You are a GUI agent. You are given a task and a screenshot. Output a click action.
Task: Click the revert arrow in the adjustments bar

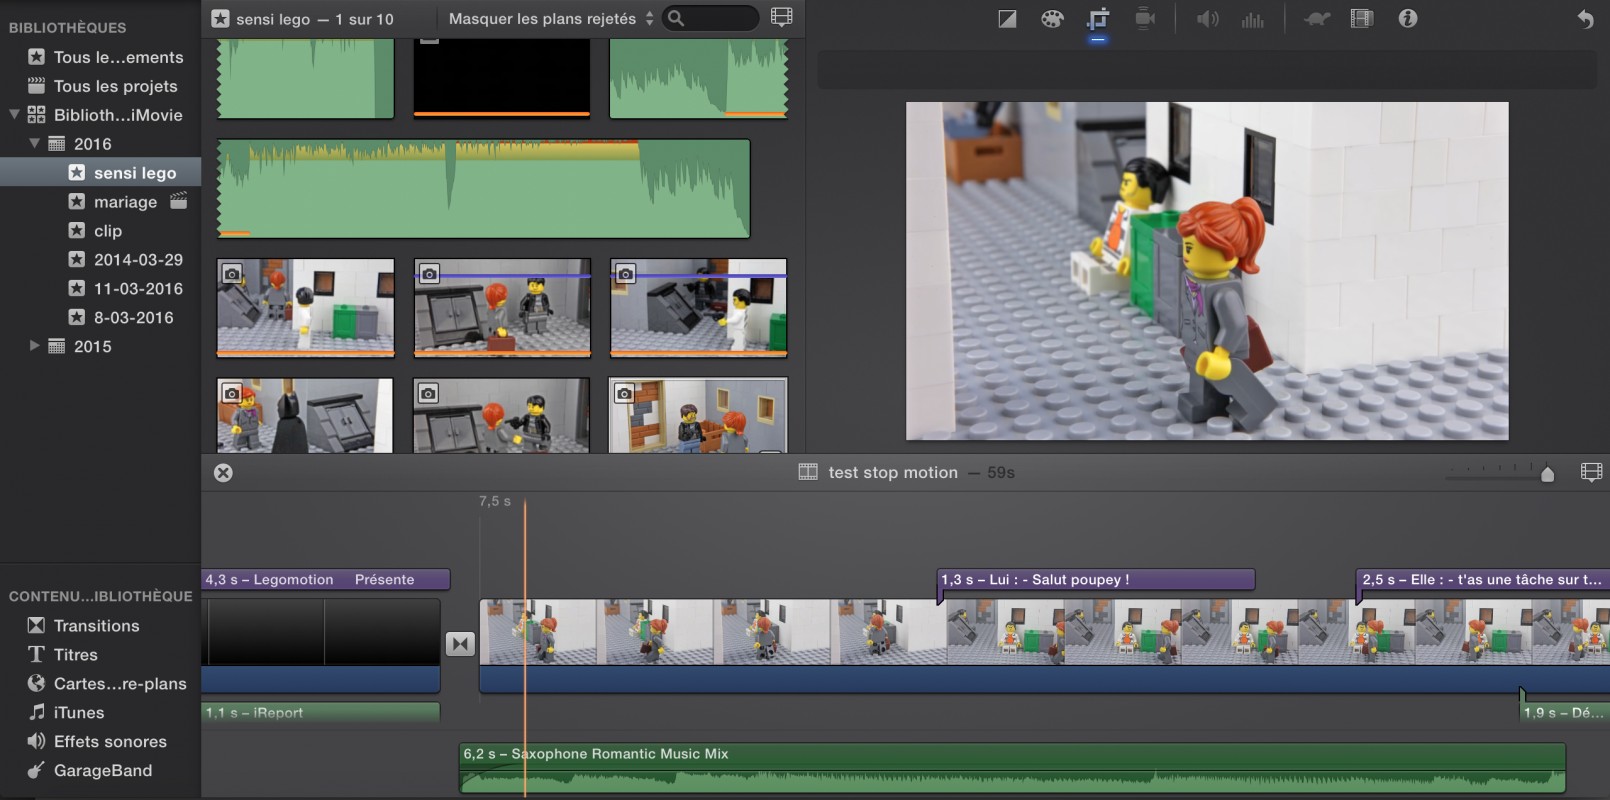pyautogui.click(x=1585, y=19)
